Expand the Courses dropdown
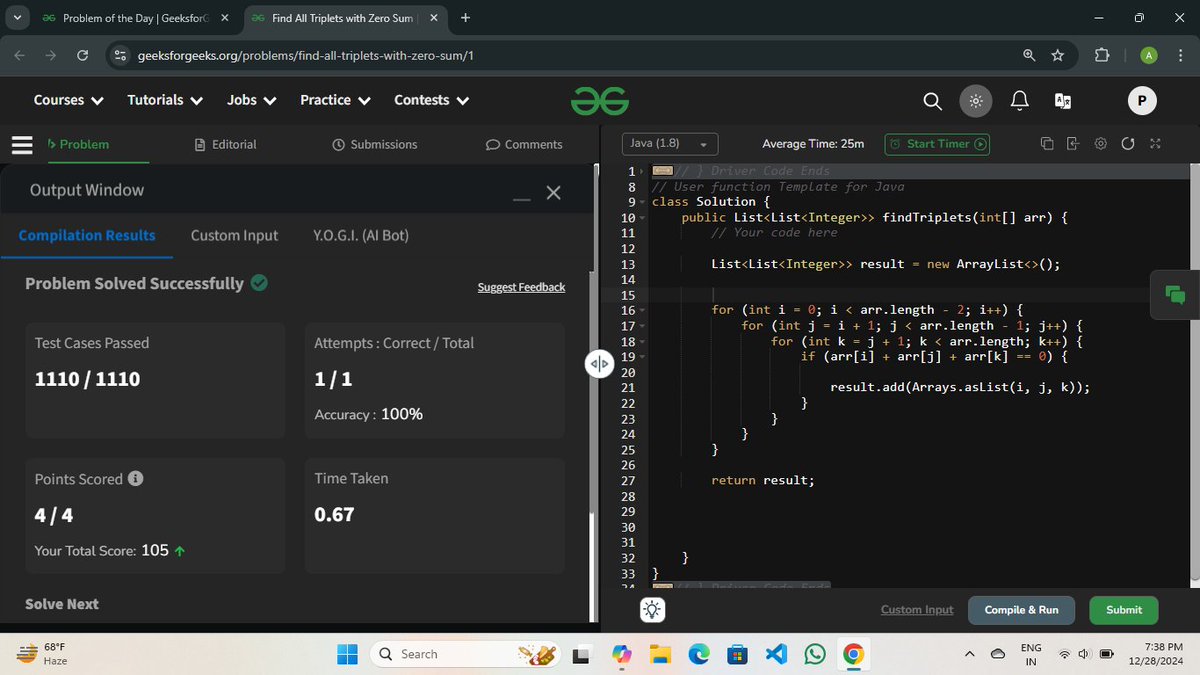The height and width of the screenshot is (675, 1200). (68, 100)
